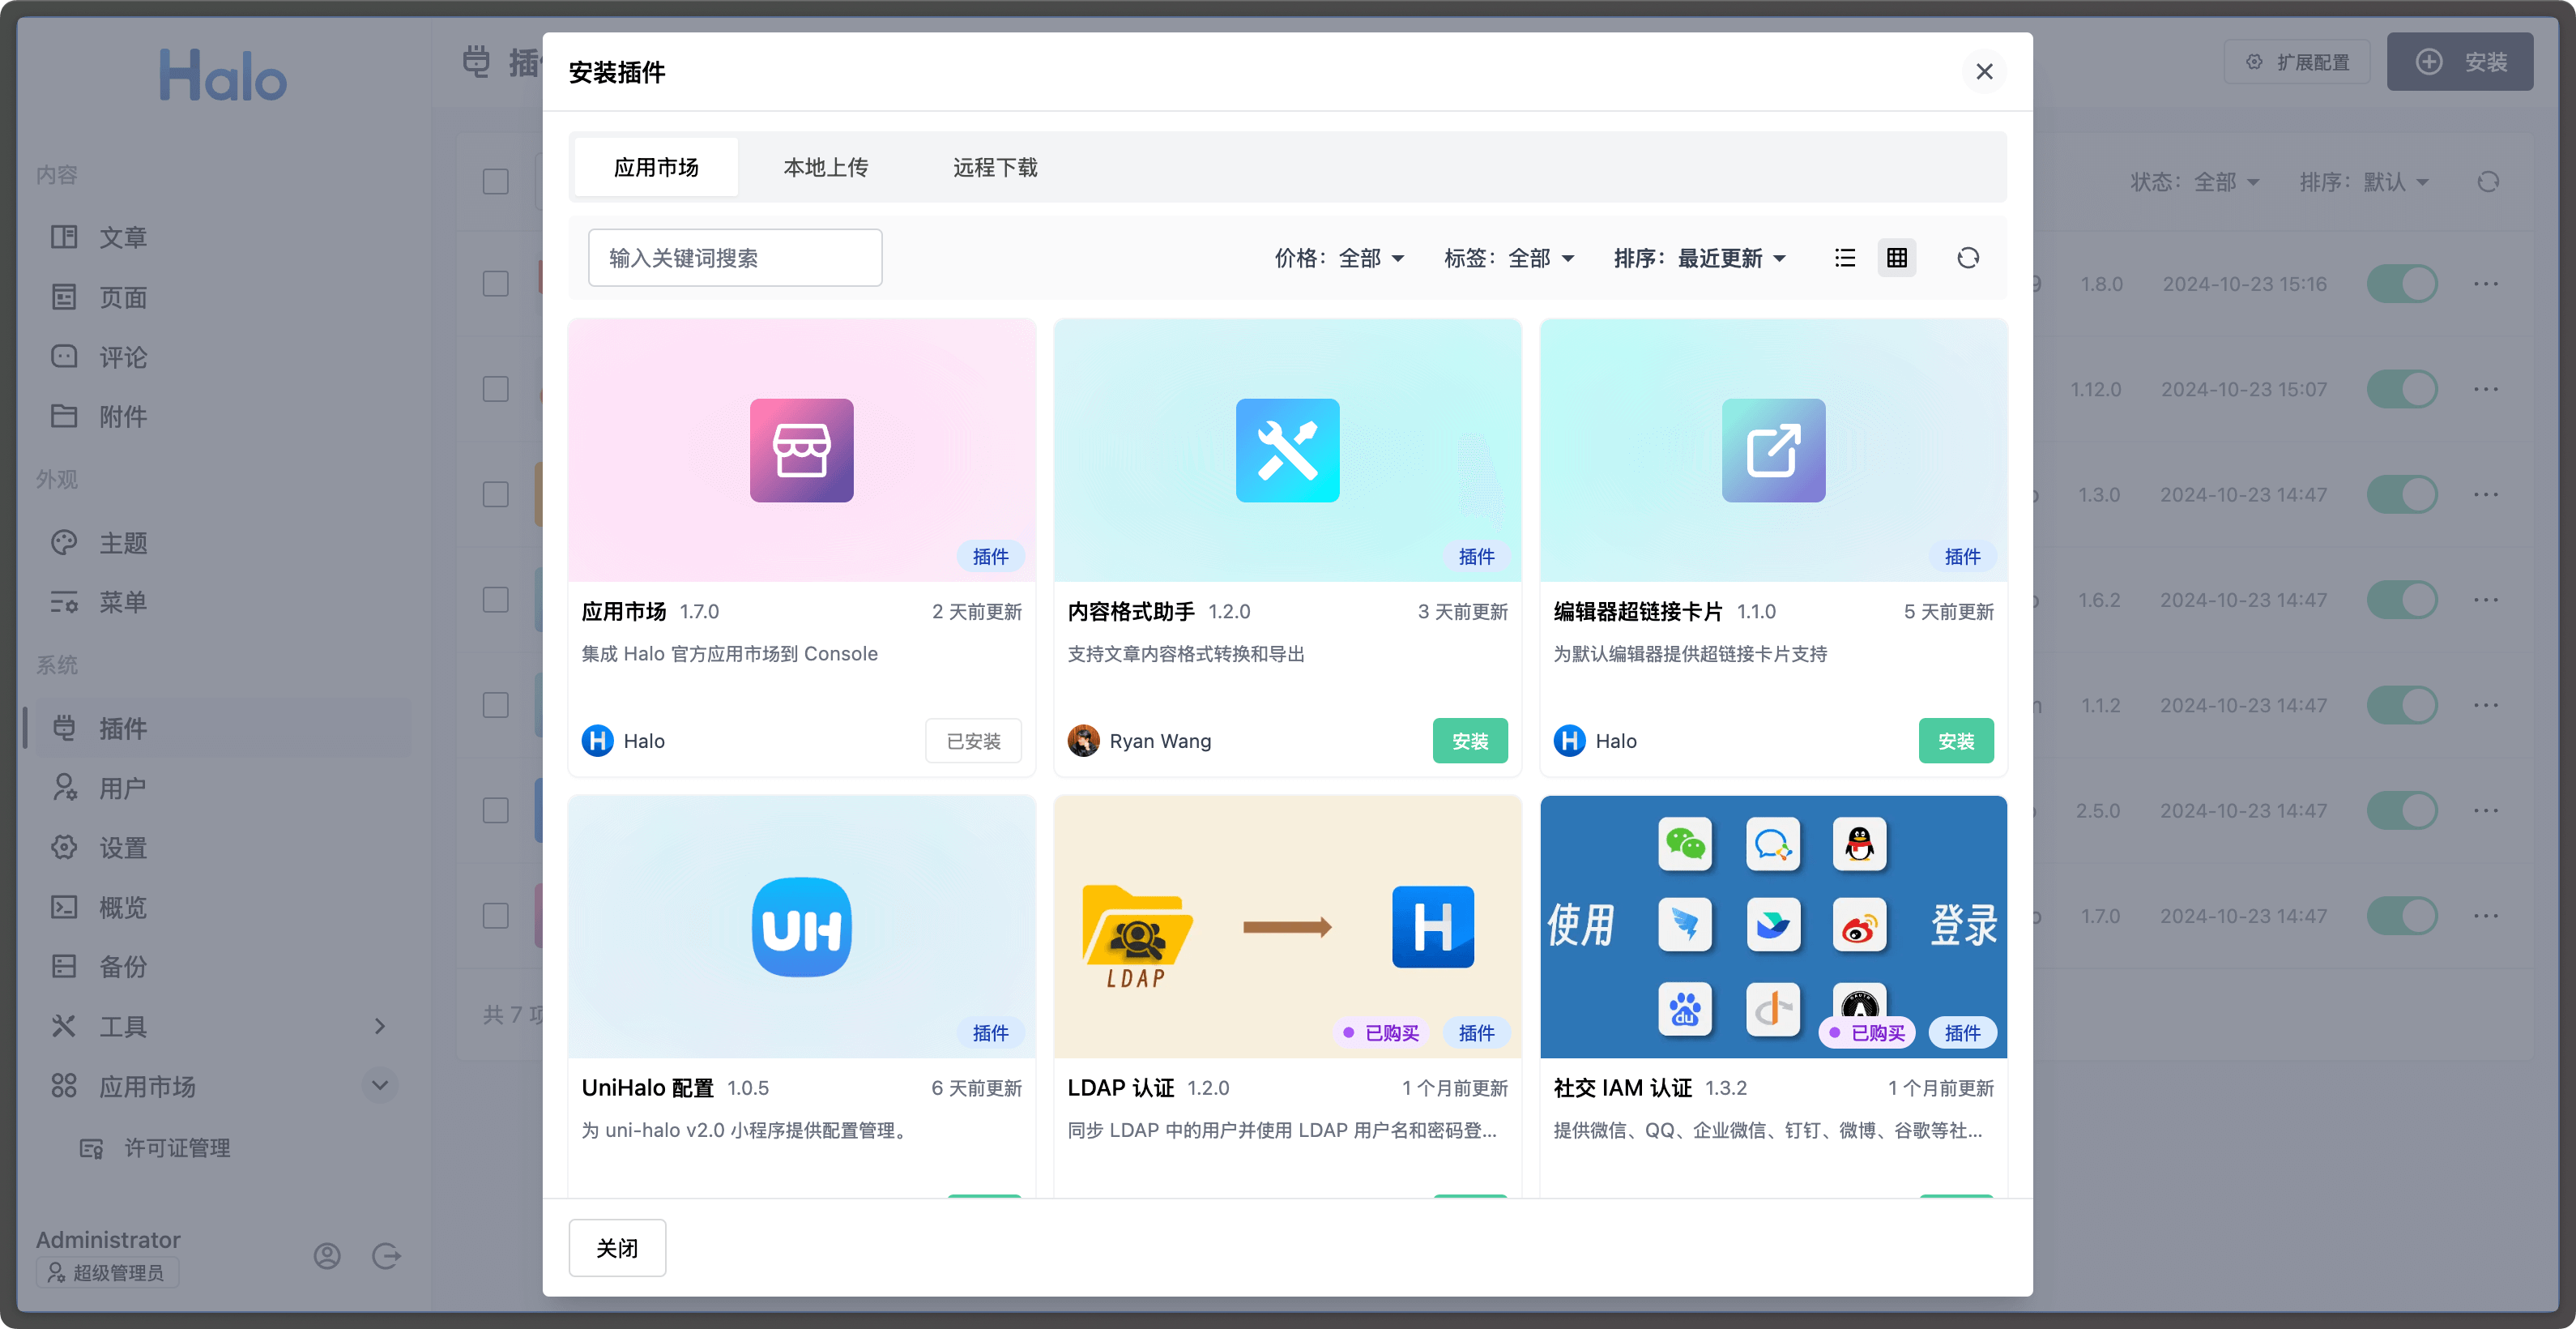Switch plugins to list view layout
Image resolution: width=2576 pixels, height=1329 pixels.
[x=1845, y=257]
